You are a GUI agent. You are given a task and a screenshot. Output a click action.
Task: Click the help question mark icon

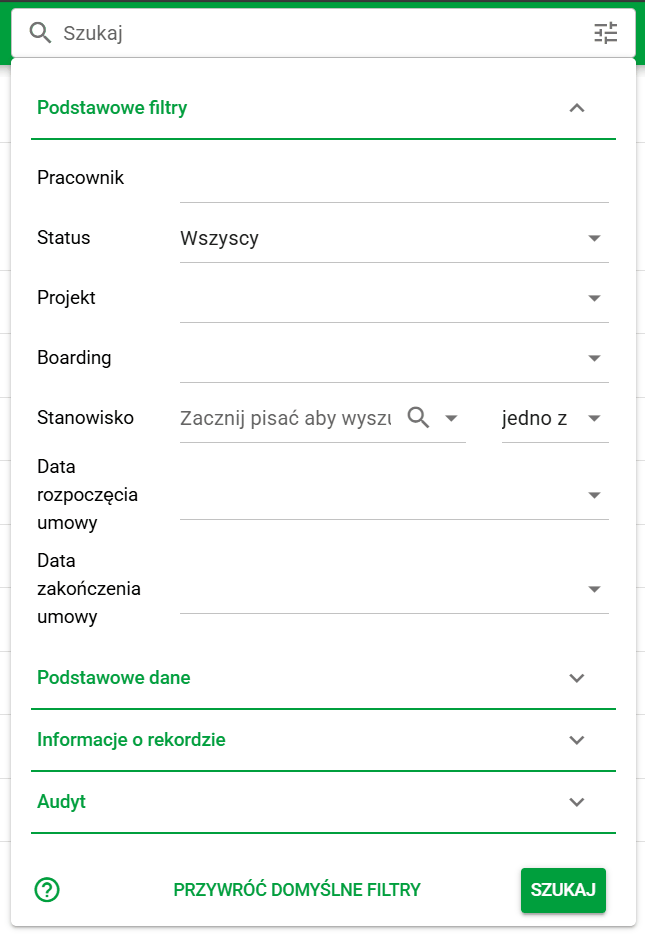(46, 890)
